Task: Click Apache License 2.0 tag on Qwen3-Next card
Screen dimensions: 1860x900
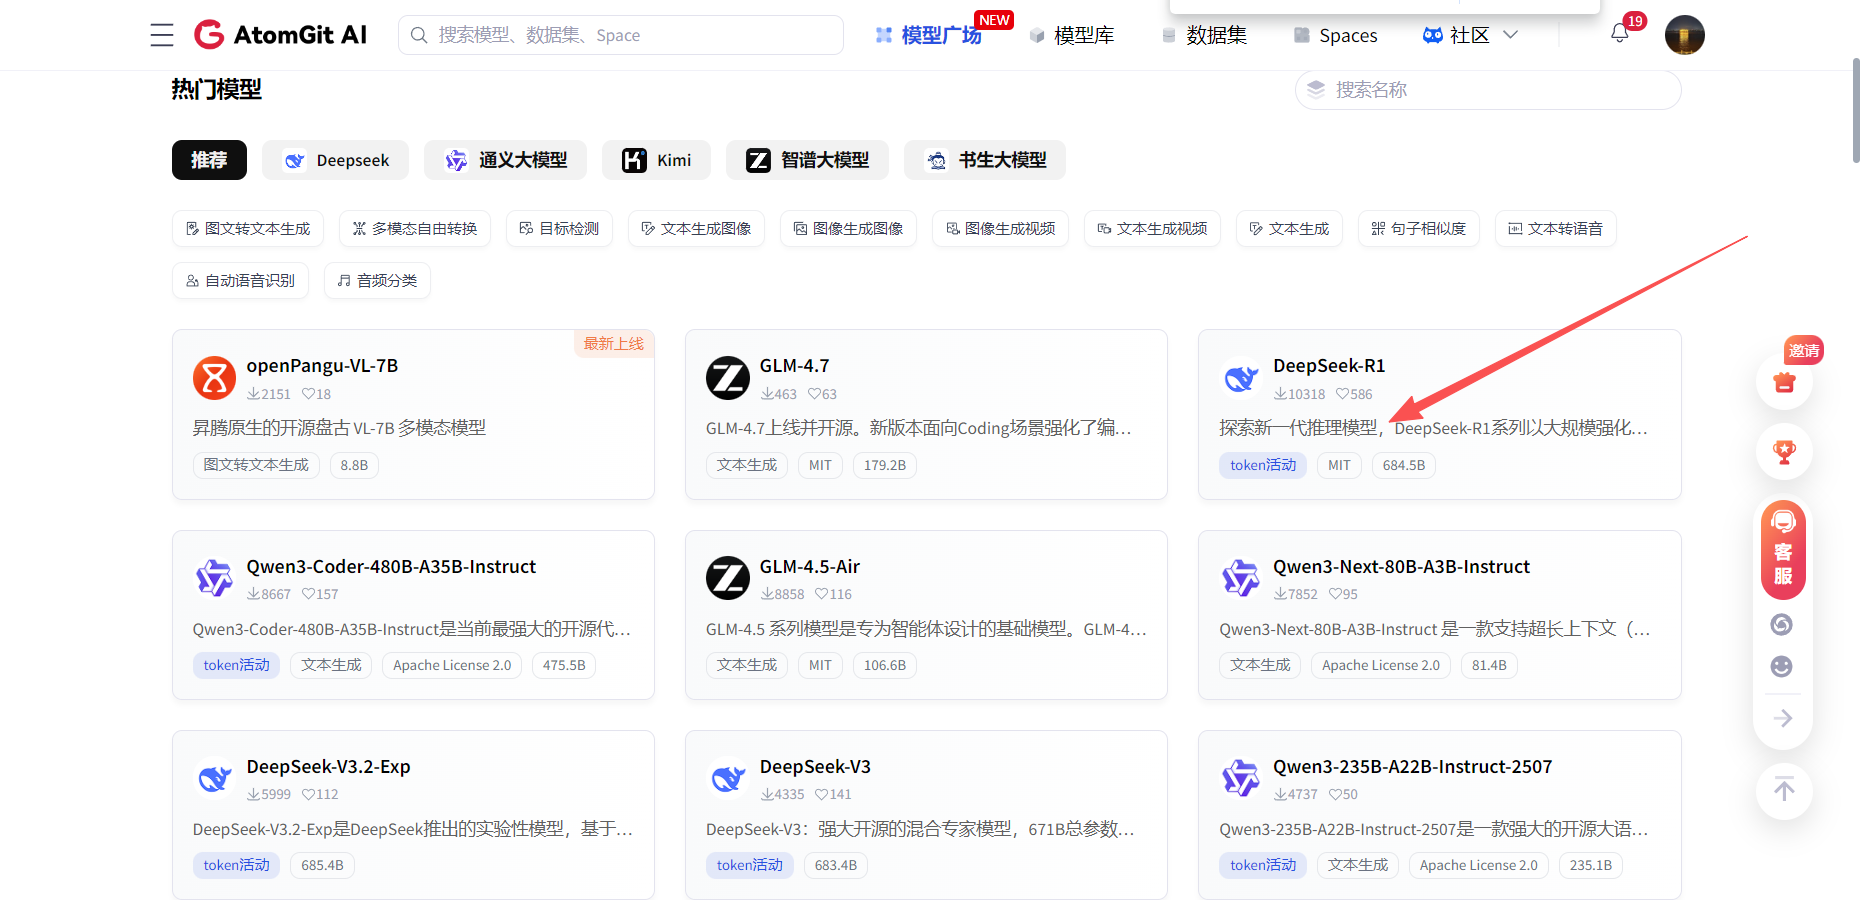Action: click(x=1381, y=665)
